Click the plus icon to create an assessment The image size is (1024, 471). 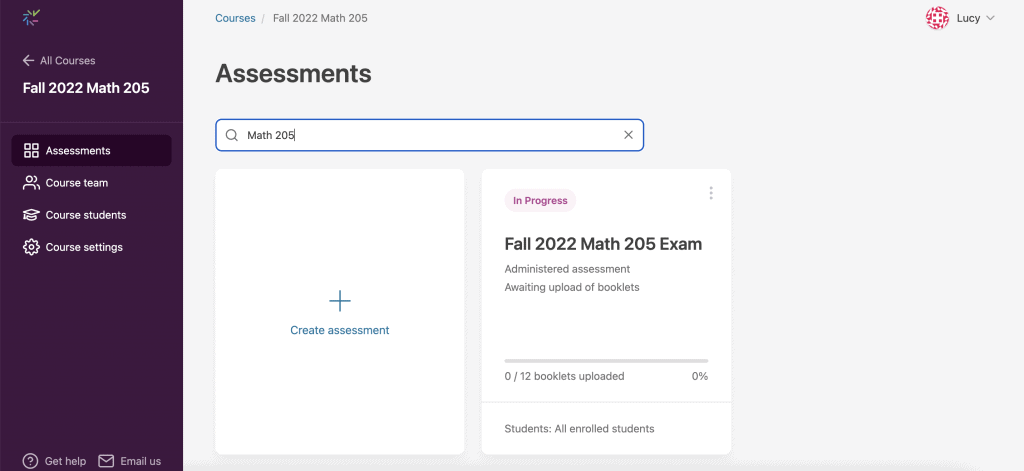point(340,300)
